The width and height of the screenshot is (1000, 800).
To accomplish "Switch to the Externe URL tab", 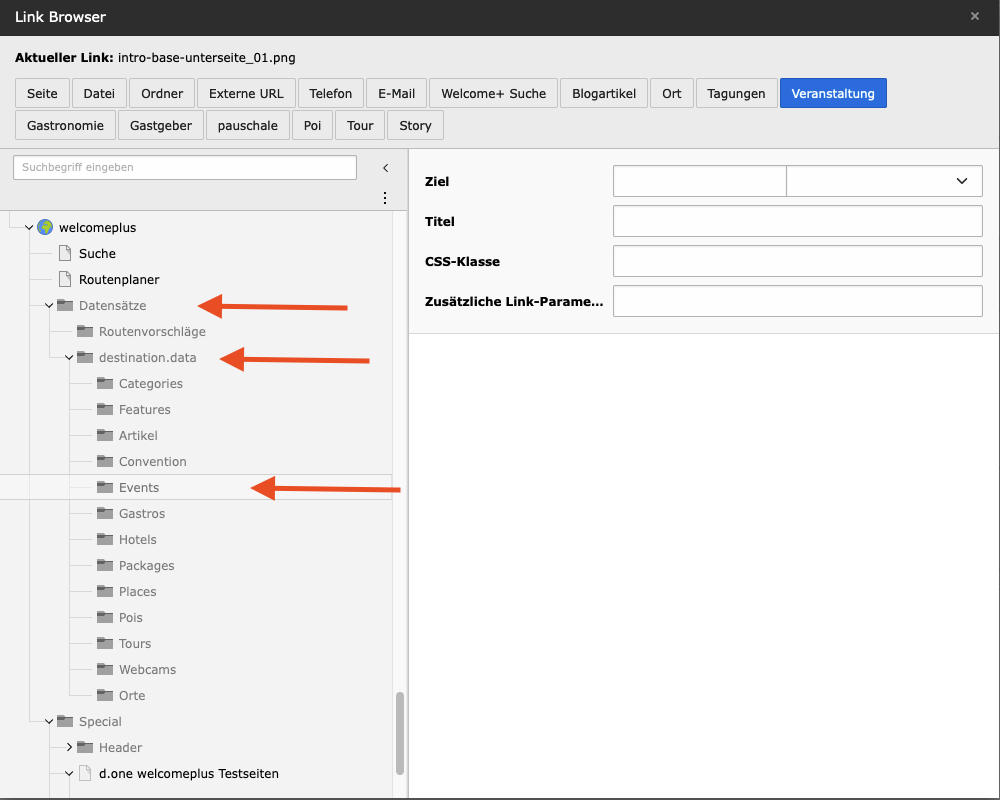I will coord(246,93).
